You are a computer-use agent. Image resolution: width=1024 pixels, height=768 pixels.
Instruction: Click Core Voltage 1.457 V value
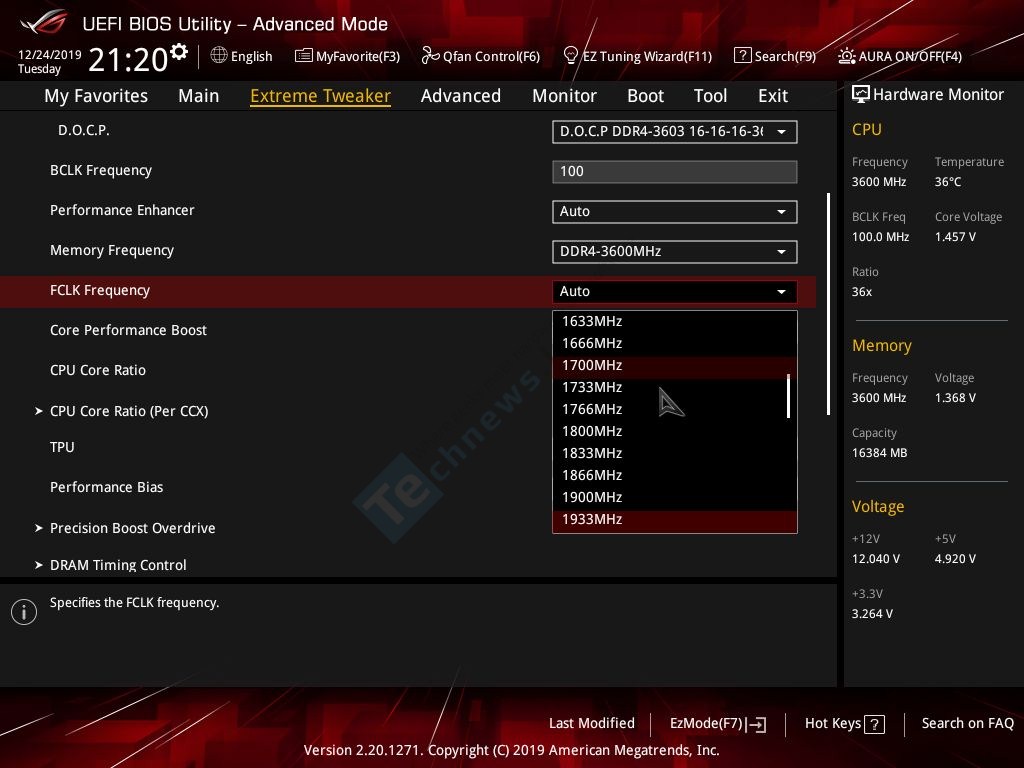[x=955, y=237]
